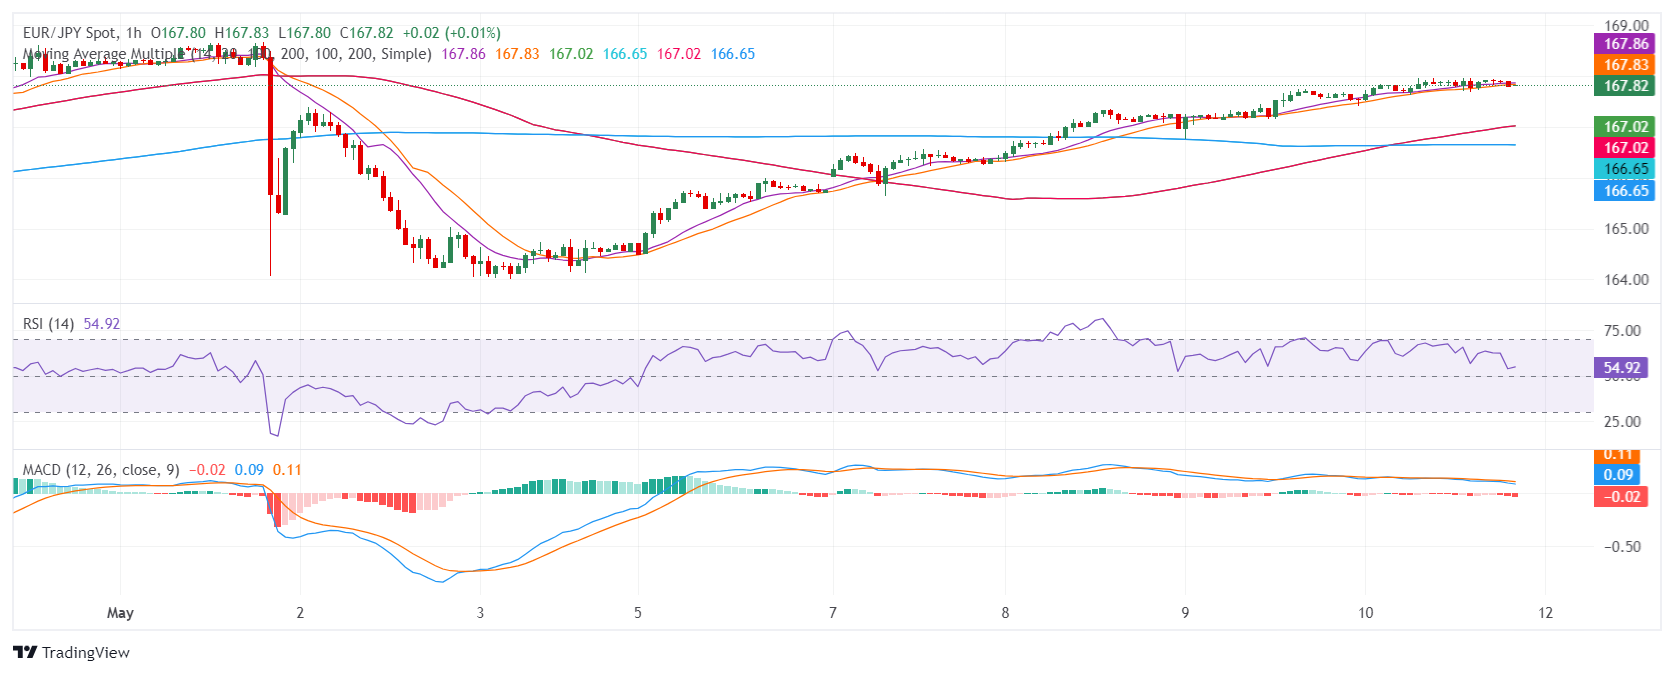
Task: Click the May date label on time axis
Action: click(120, 612)
